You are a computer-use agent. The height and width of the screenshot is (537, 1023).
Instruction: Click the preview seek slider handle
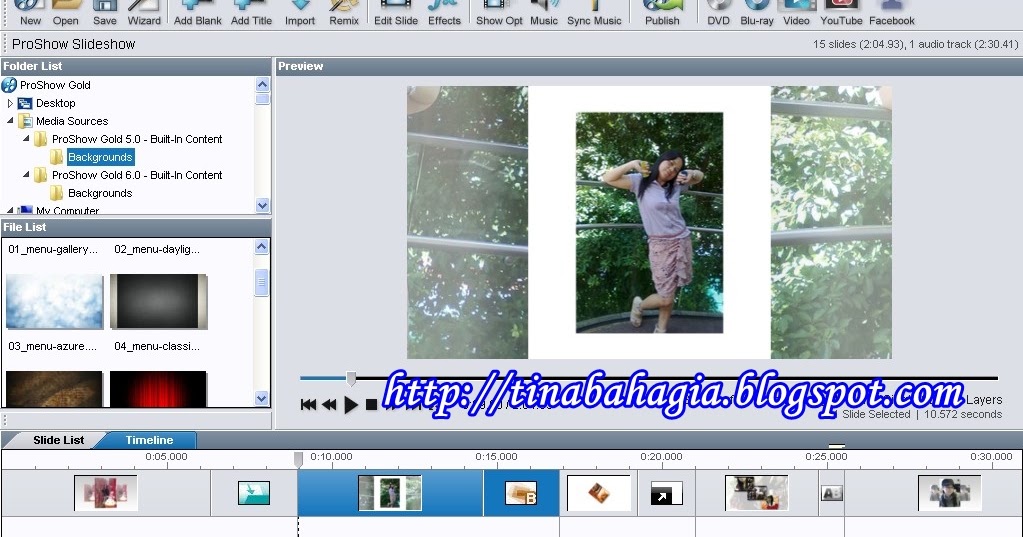coord(351,378)
